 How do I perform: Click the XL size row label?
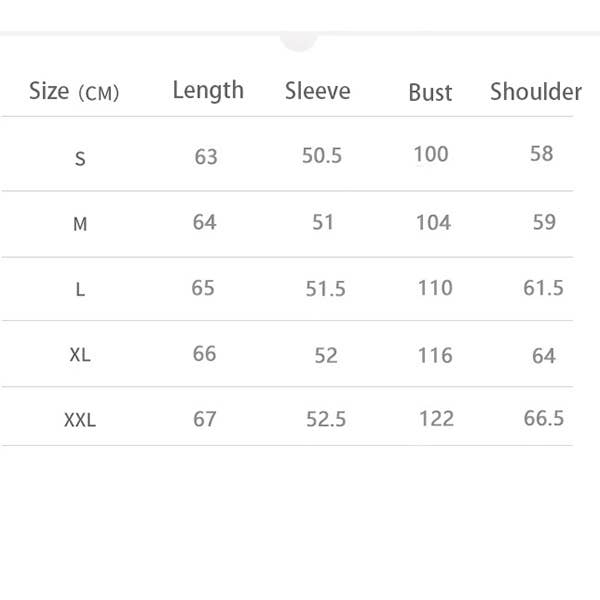tap(80, 355)
